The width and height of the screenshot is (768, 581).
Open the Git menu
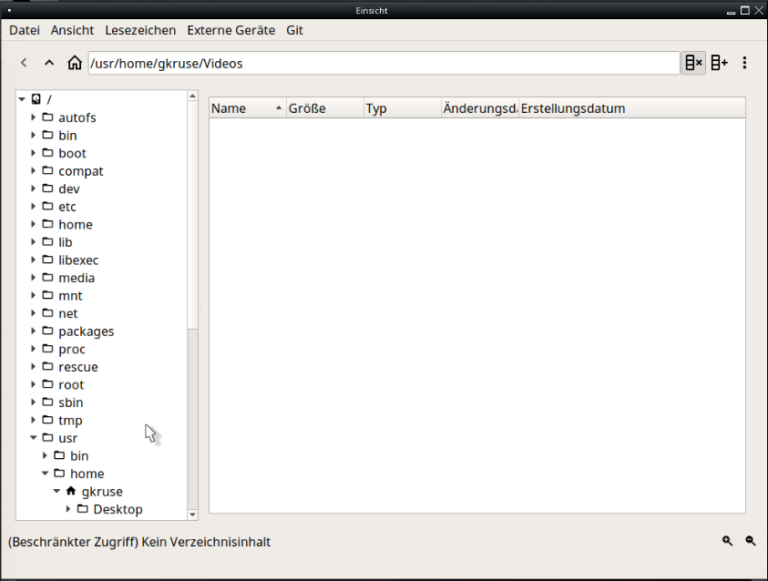294,30
